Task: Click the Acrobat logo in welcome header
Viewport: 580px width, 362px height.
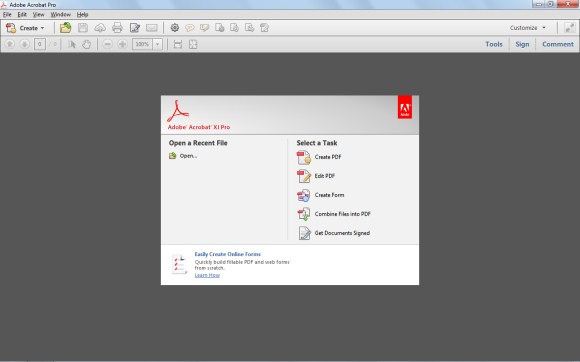Action: point(178,111)
